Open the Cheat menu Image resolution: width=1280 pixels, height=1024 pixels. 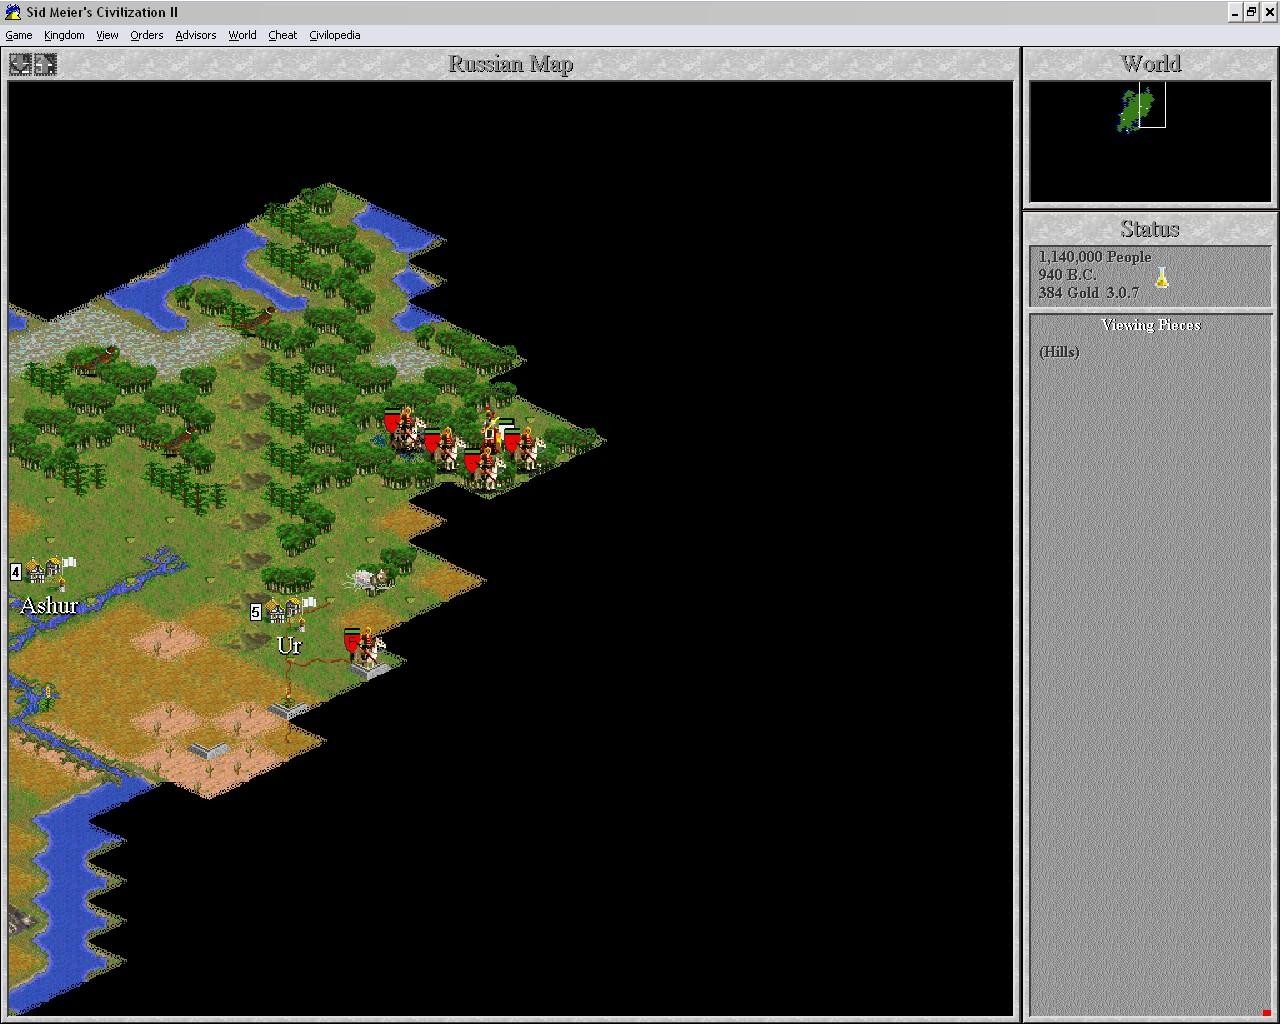point(282,35)
